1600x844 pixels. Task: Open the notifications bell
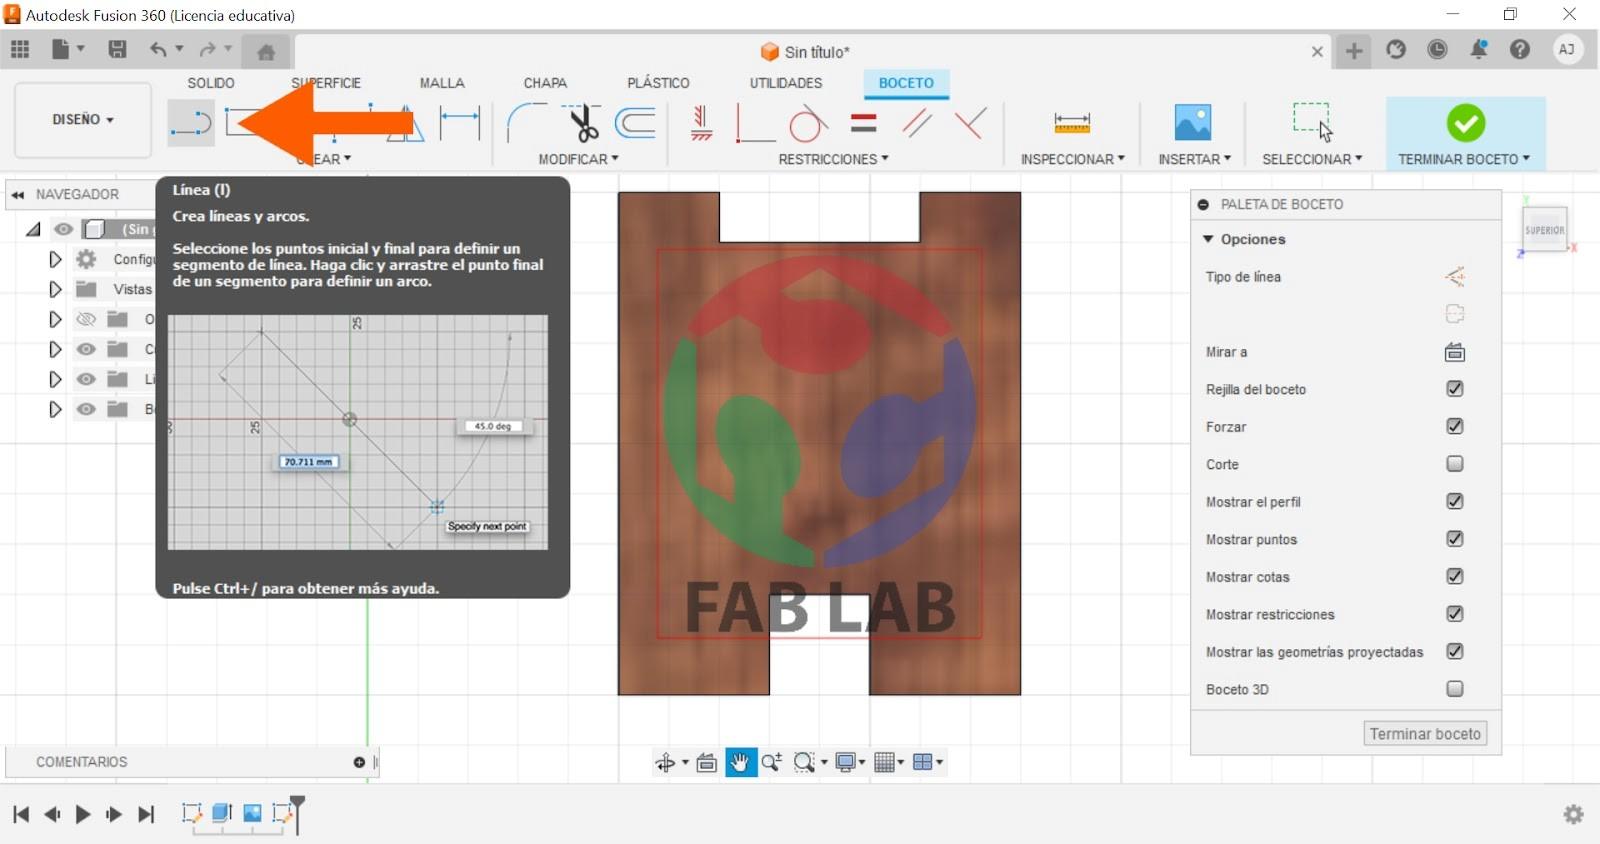click(1478, 49)
